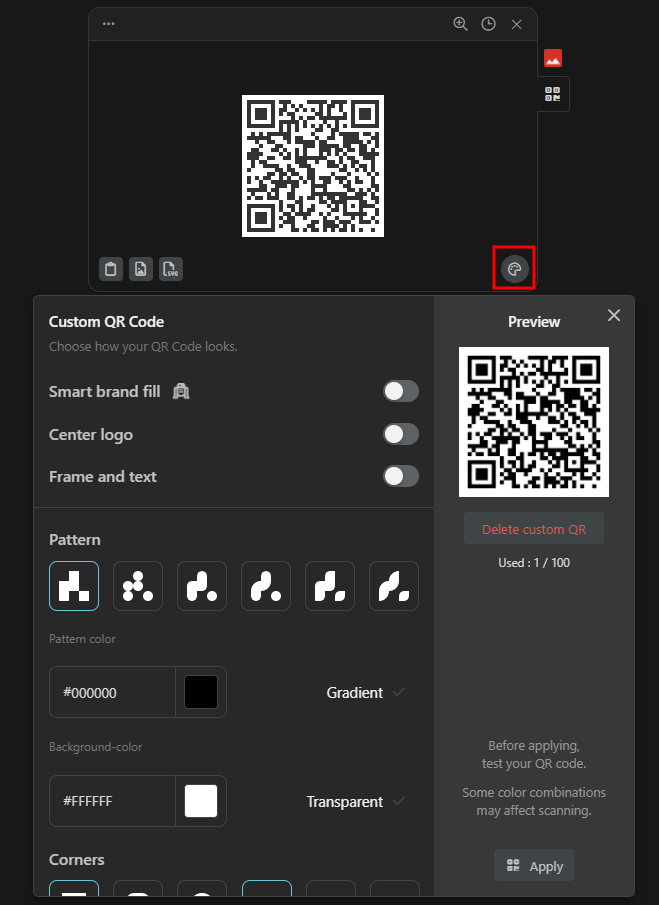The height and width of the screenshot is (905, 659).
Task: Enable the Frame and text toggle
Action: pos(401,476)
